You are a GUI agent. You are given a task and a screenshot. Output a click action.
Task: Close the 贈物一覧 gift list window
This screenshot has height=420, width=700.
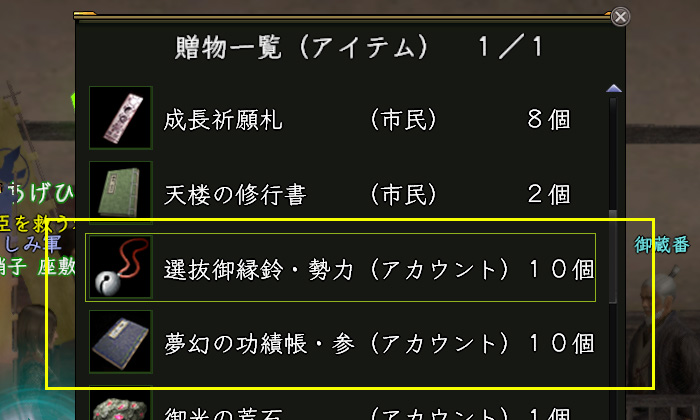coord(620,17)
